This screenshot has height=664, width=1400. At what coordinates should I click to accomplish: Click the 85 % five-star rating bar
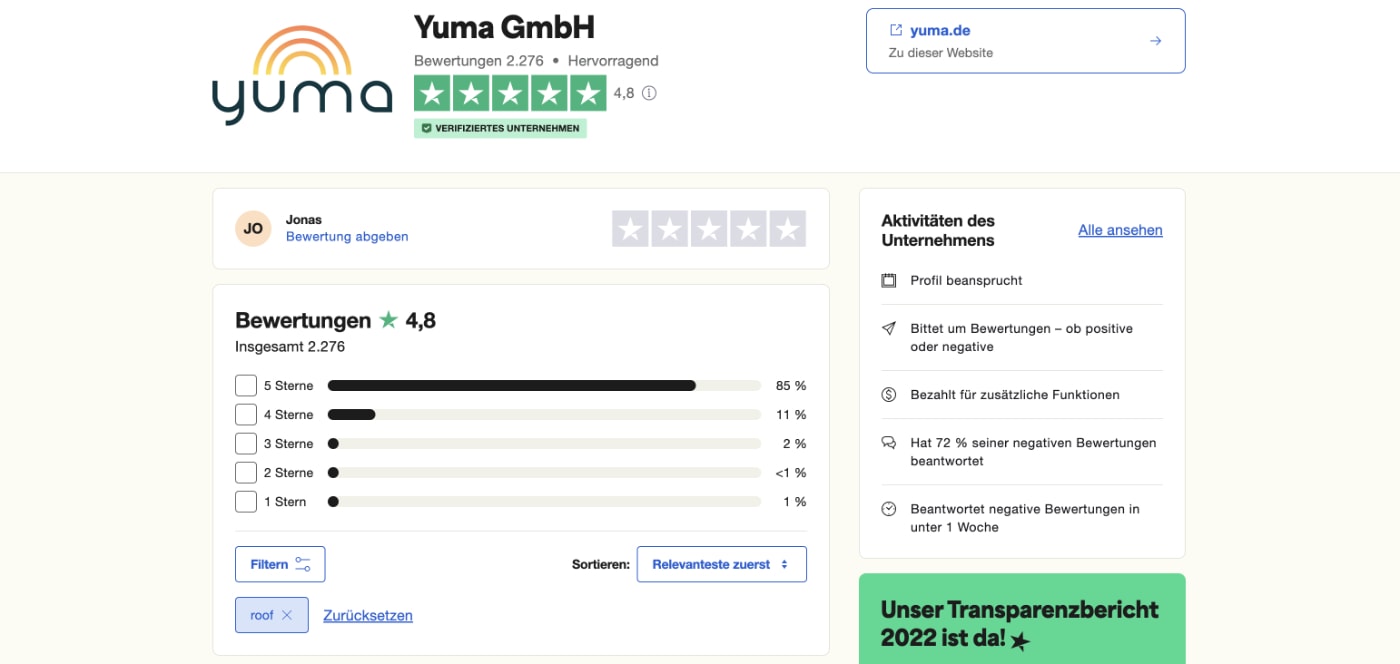click(512, 385)
